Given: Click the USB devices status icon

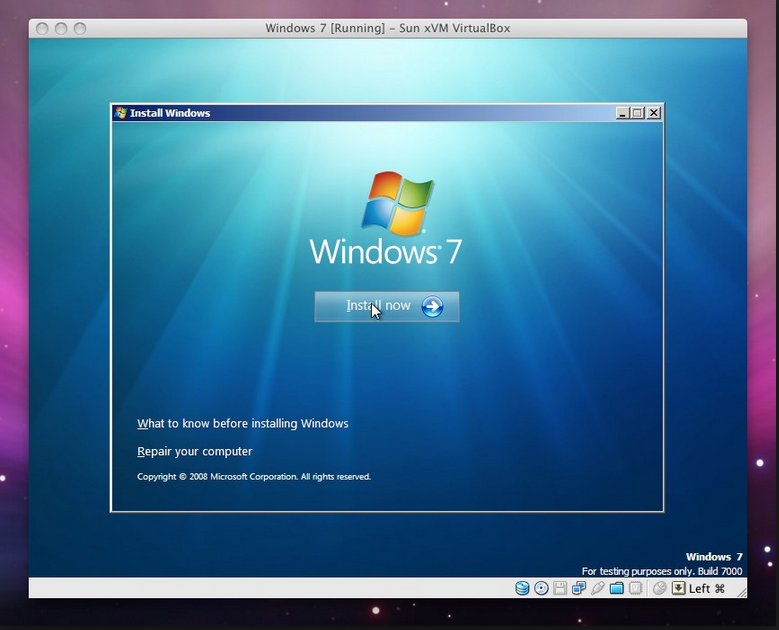Looking at the screenshot, I should coord(598,588).
